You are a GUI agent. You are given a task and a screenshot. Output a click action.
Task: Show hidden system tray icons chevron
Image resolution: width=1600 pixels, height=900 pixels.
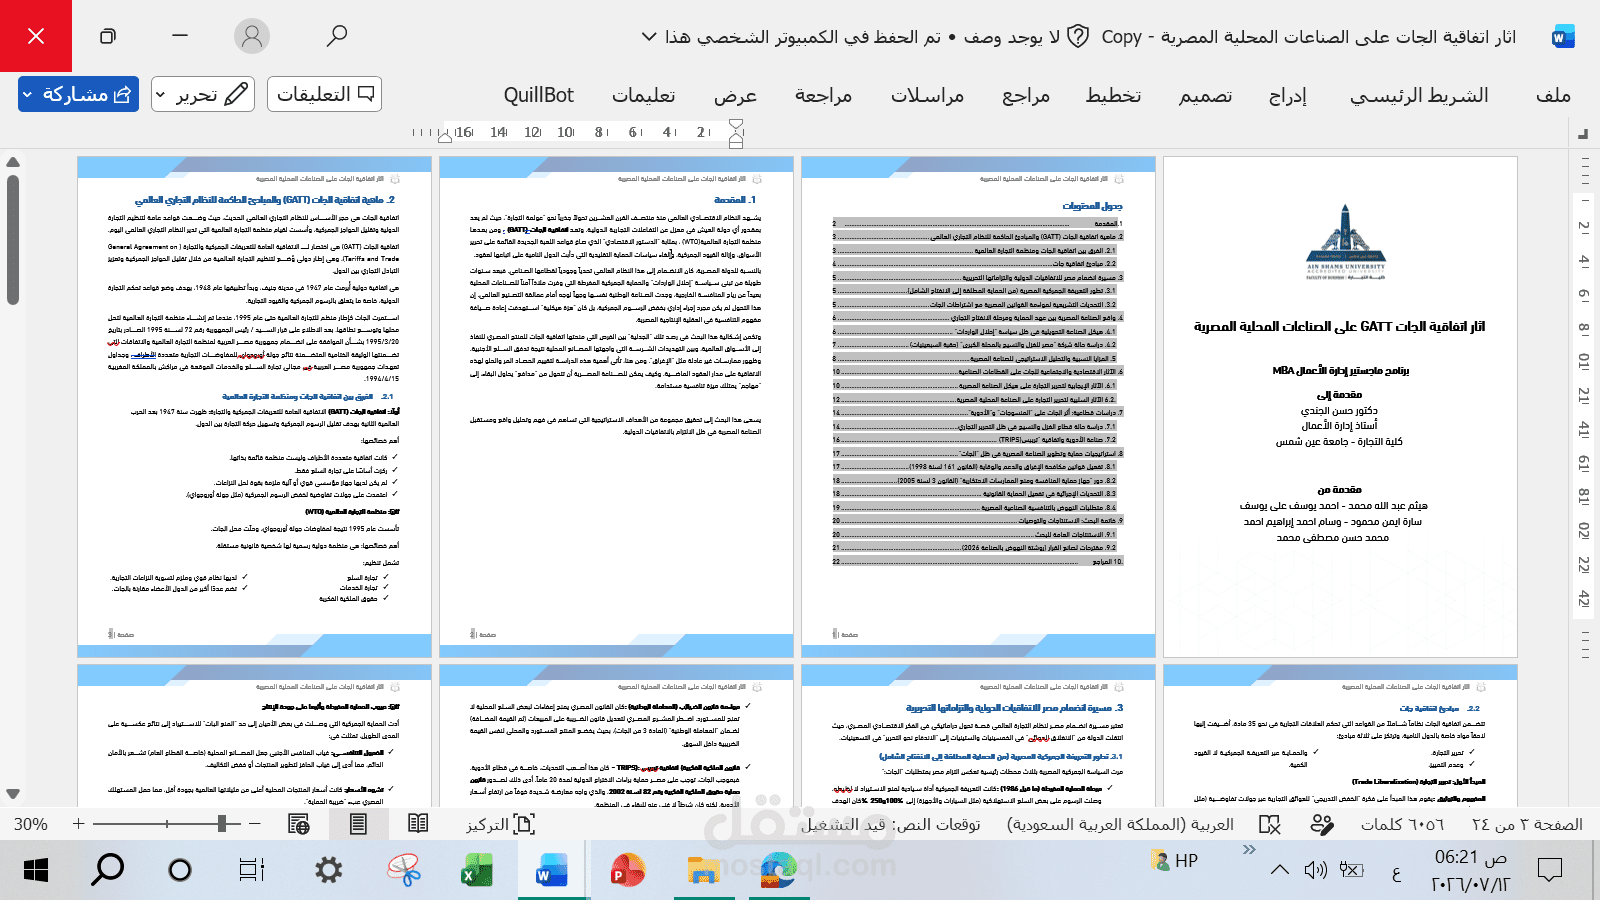[x=1280, y=870]
